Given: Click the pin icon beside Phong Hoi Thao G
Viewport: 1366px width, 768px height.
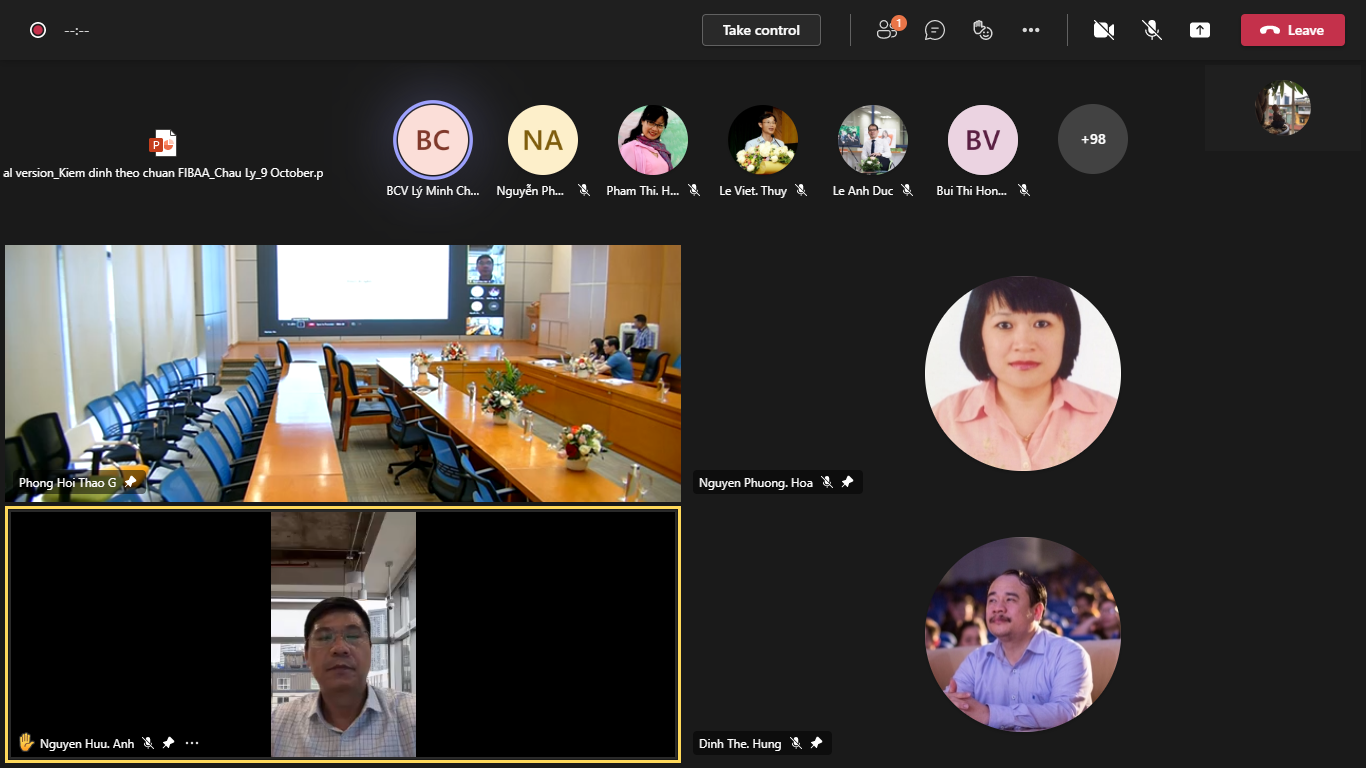Looking at the screenshot, I should tap(130, 482).
